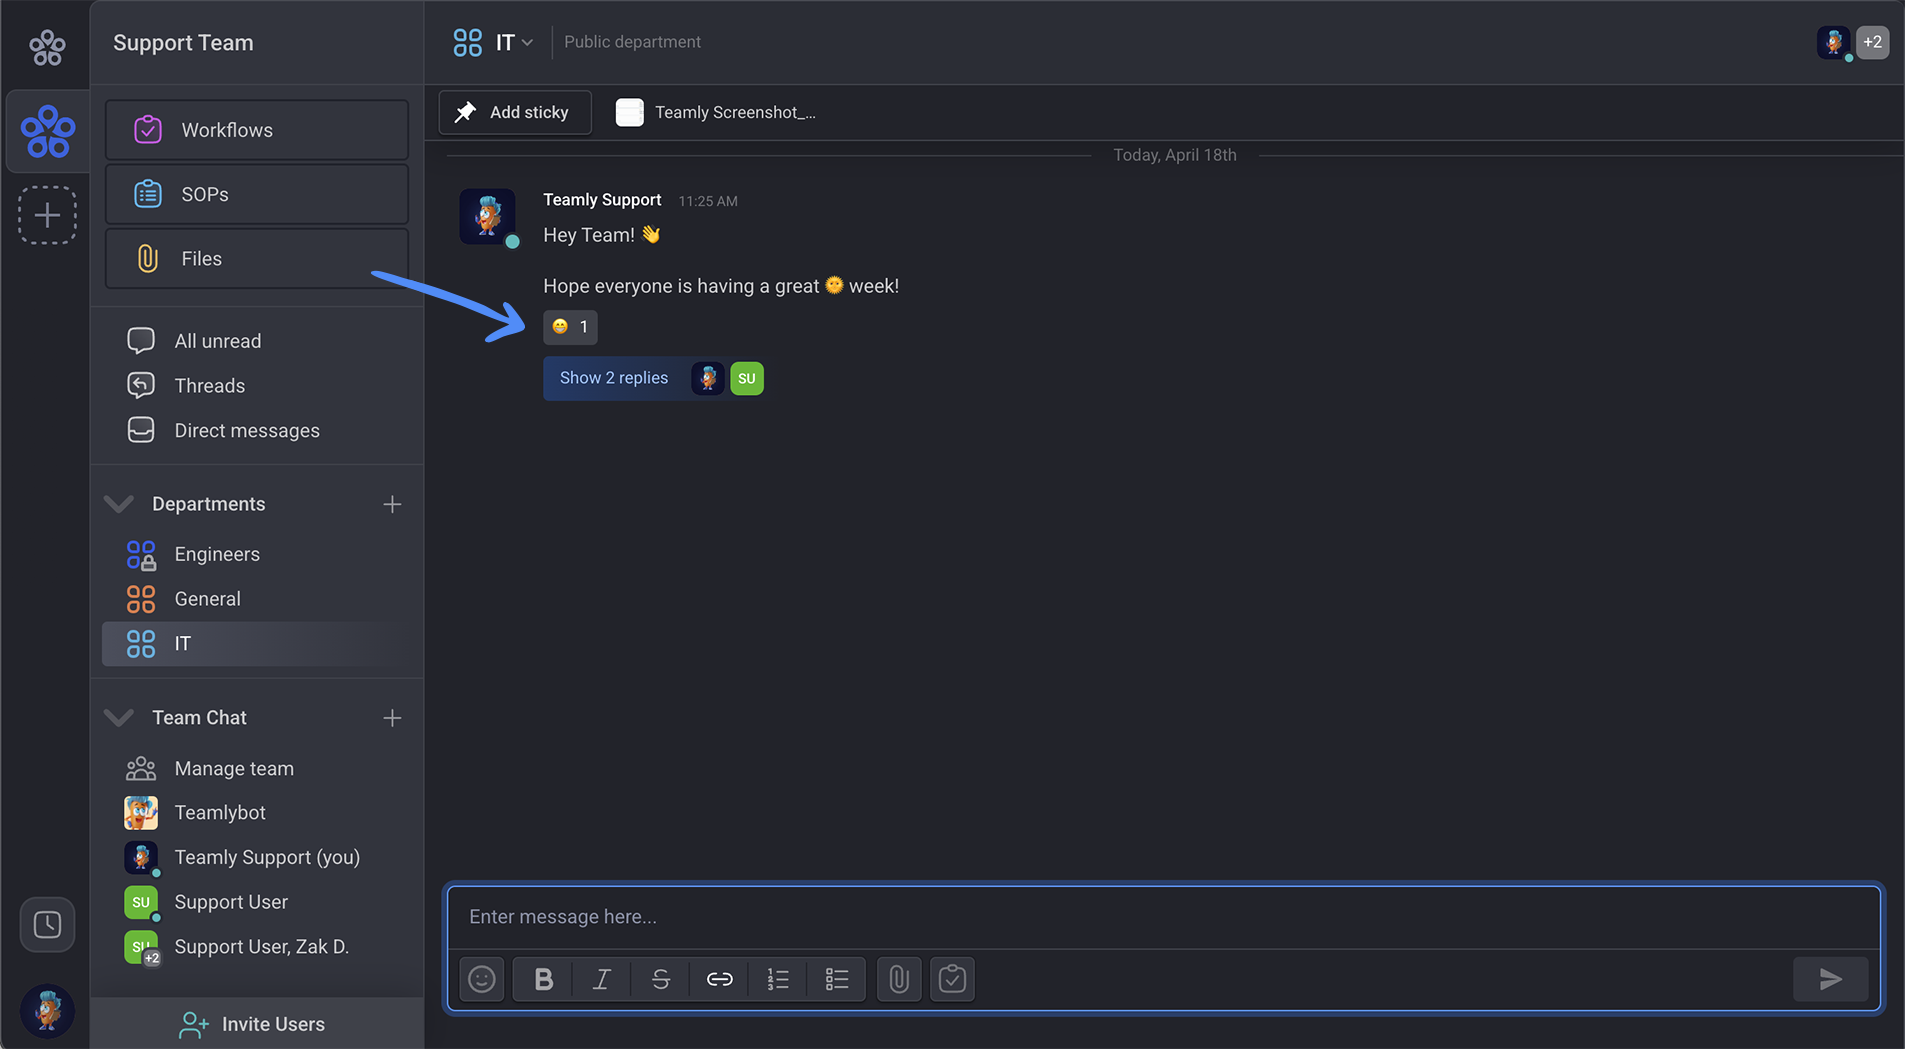Screen dimensions: 1905x1049
Task: Open Workflows section
Action: point(257,130)
